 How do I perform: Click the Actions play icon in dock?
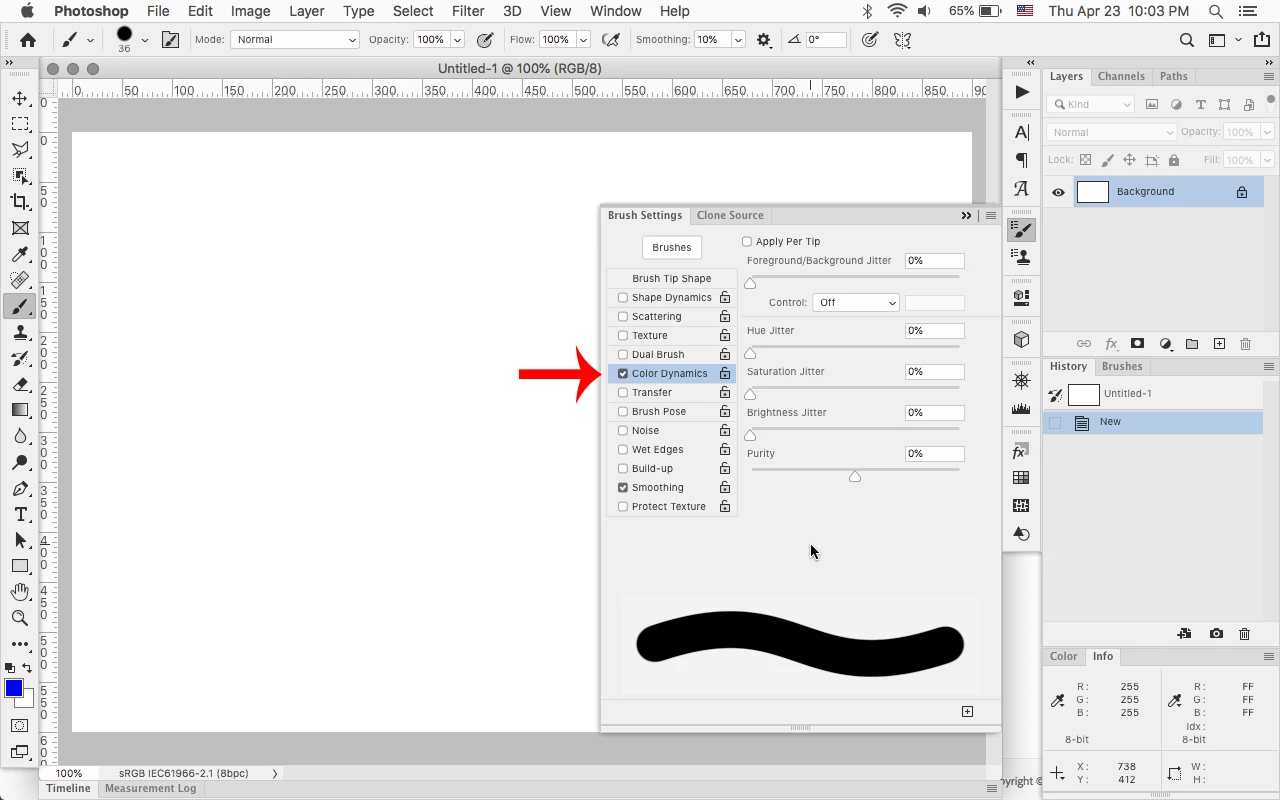[1021, 92]
